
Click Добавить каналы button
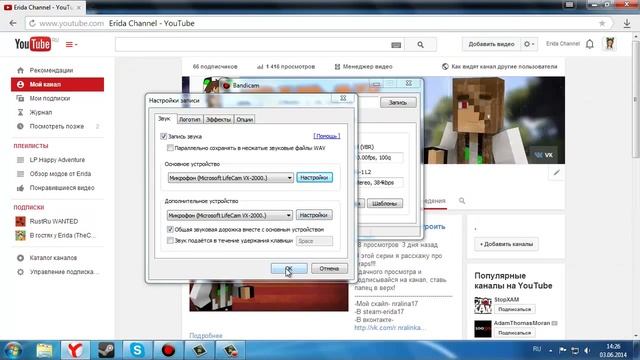pyautogui.click(x=506, y=244)
